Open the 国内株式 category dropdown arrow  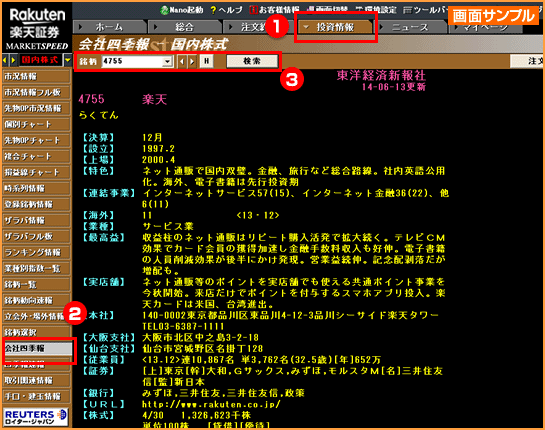point(67,60)
